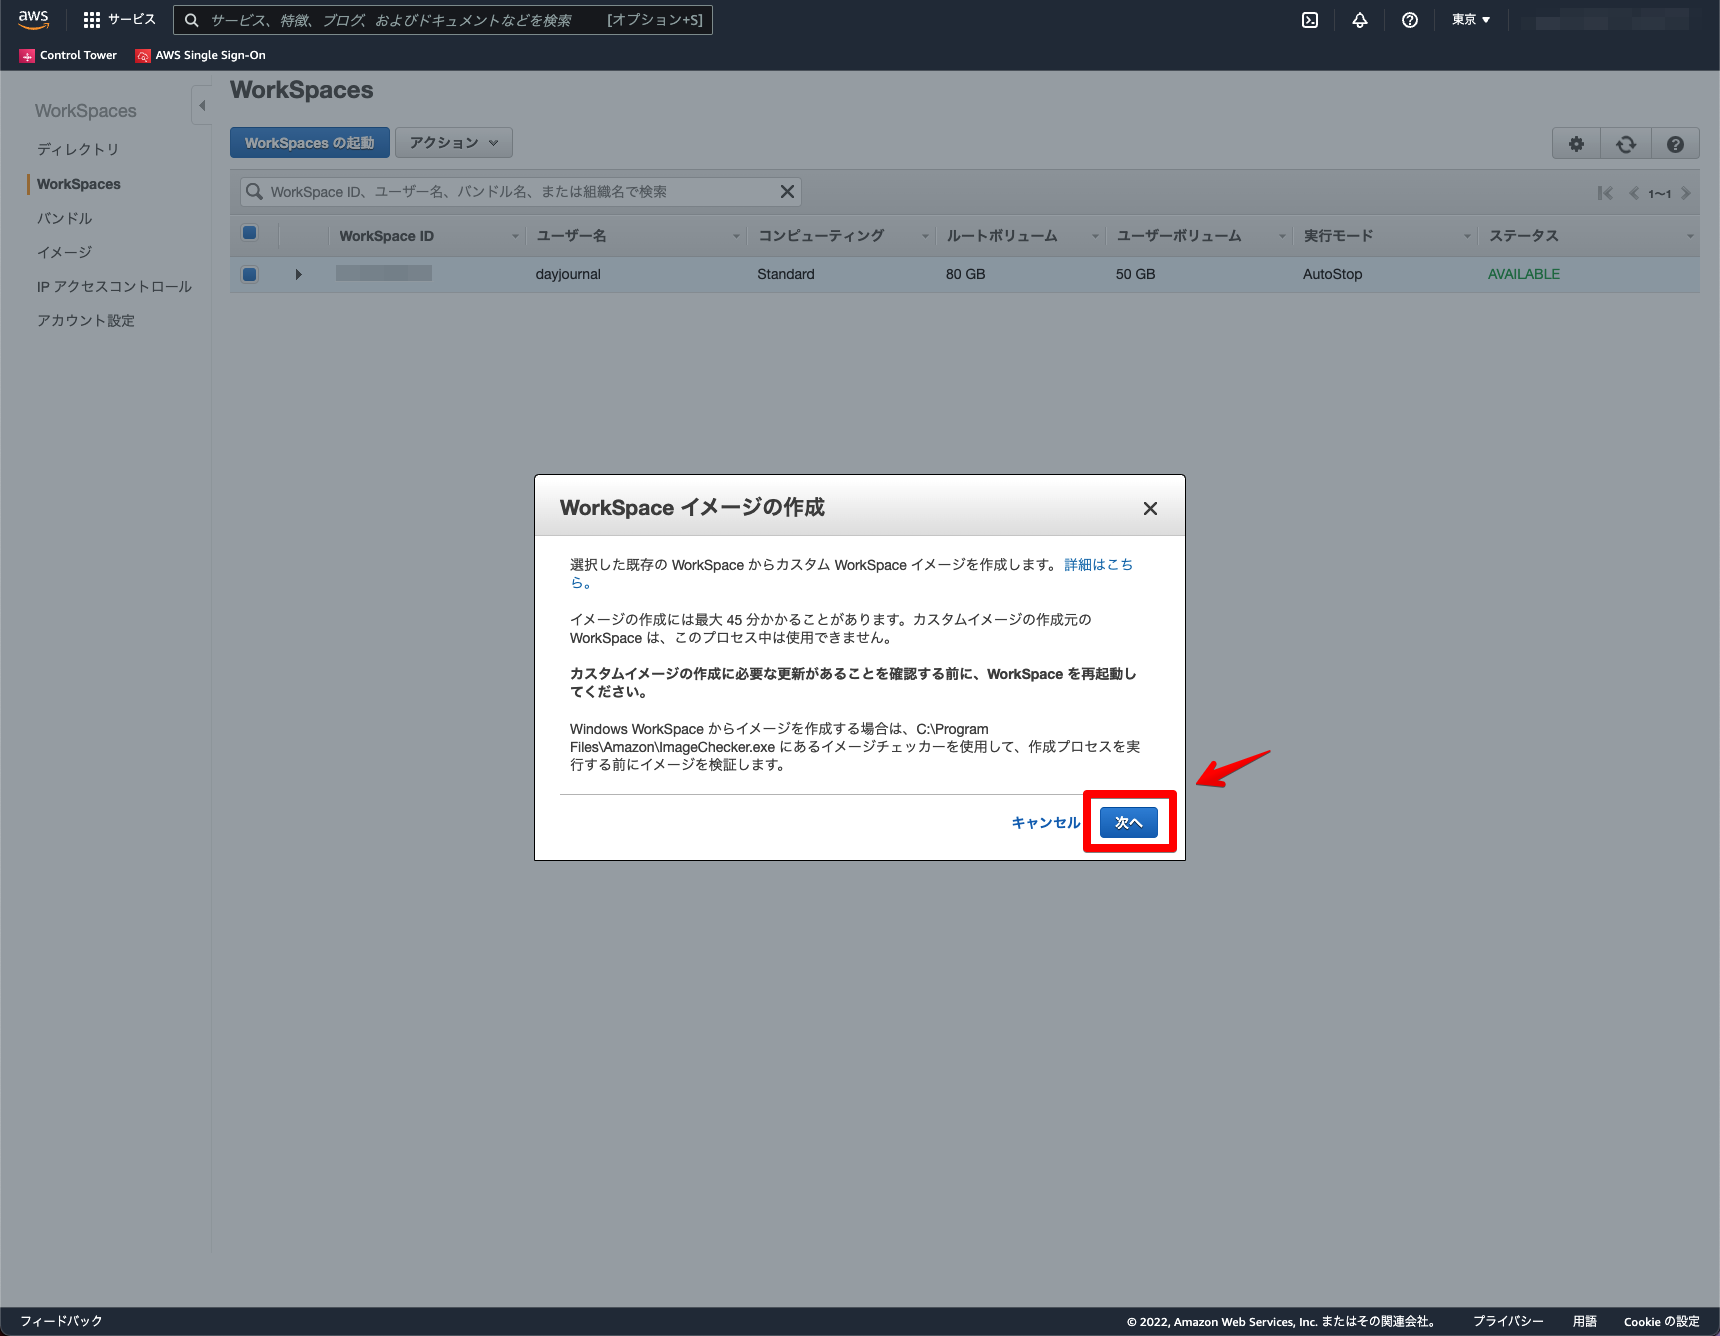Open the notifications bell icon

(1359, 19)
